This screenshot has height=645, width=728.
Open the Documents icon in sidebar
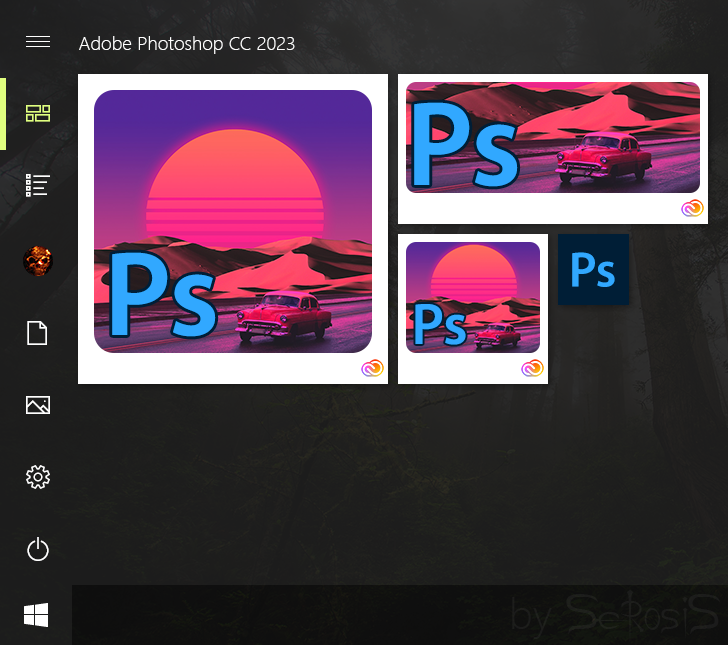38,333
